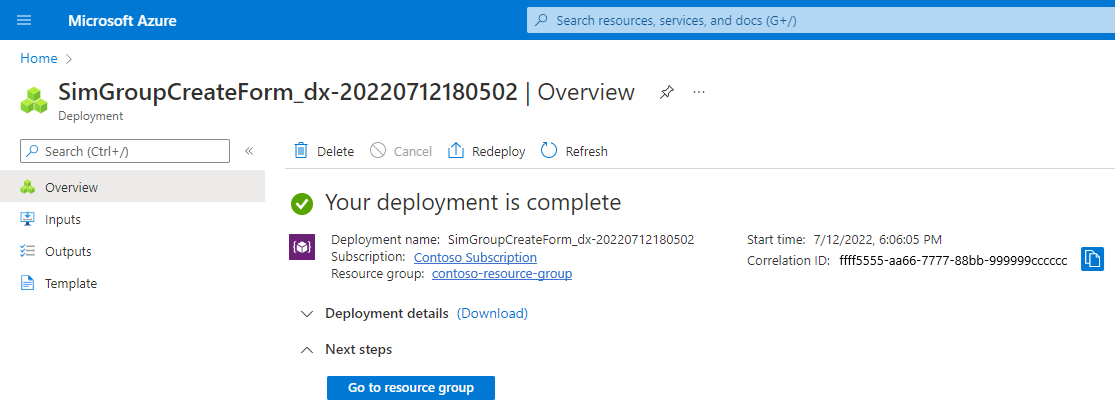Screen dimensions: 1115x413
Task: Click the magnifier icon in global search
Action: (541, 20)
